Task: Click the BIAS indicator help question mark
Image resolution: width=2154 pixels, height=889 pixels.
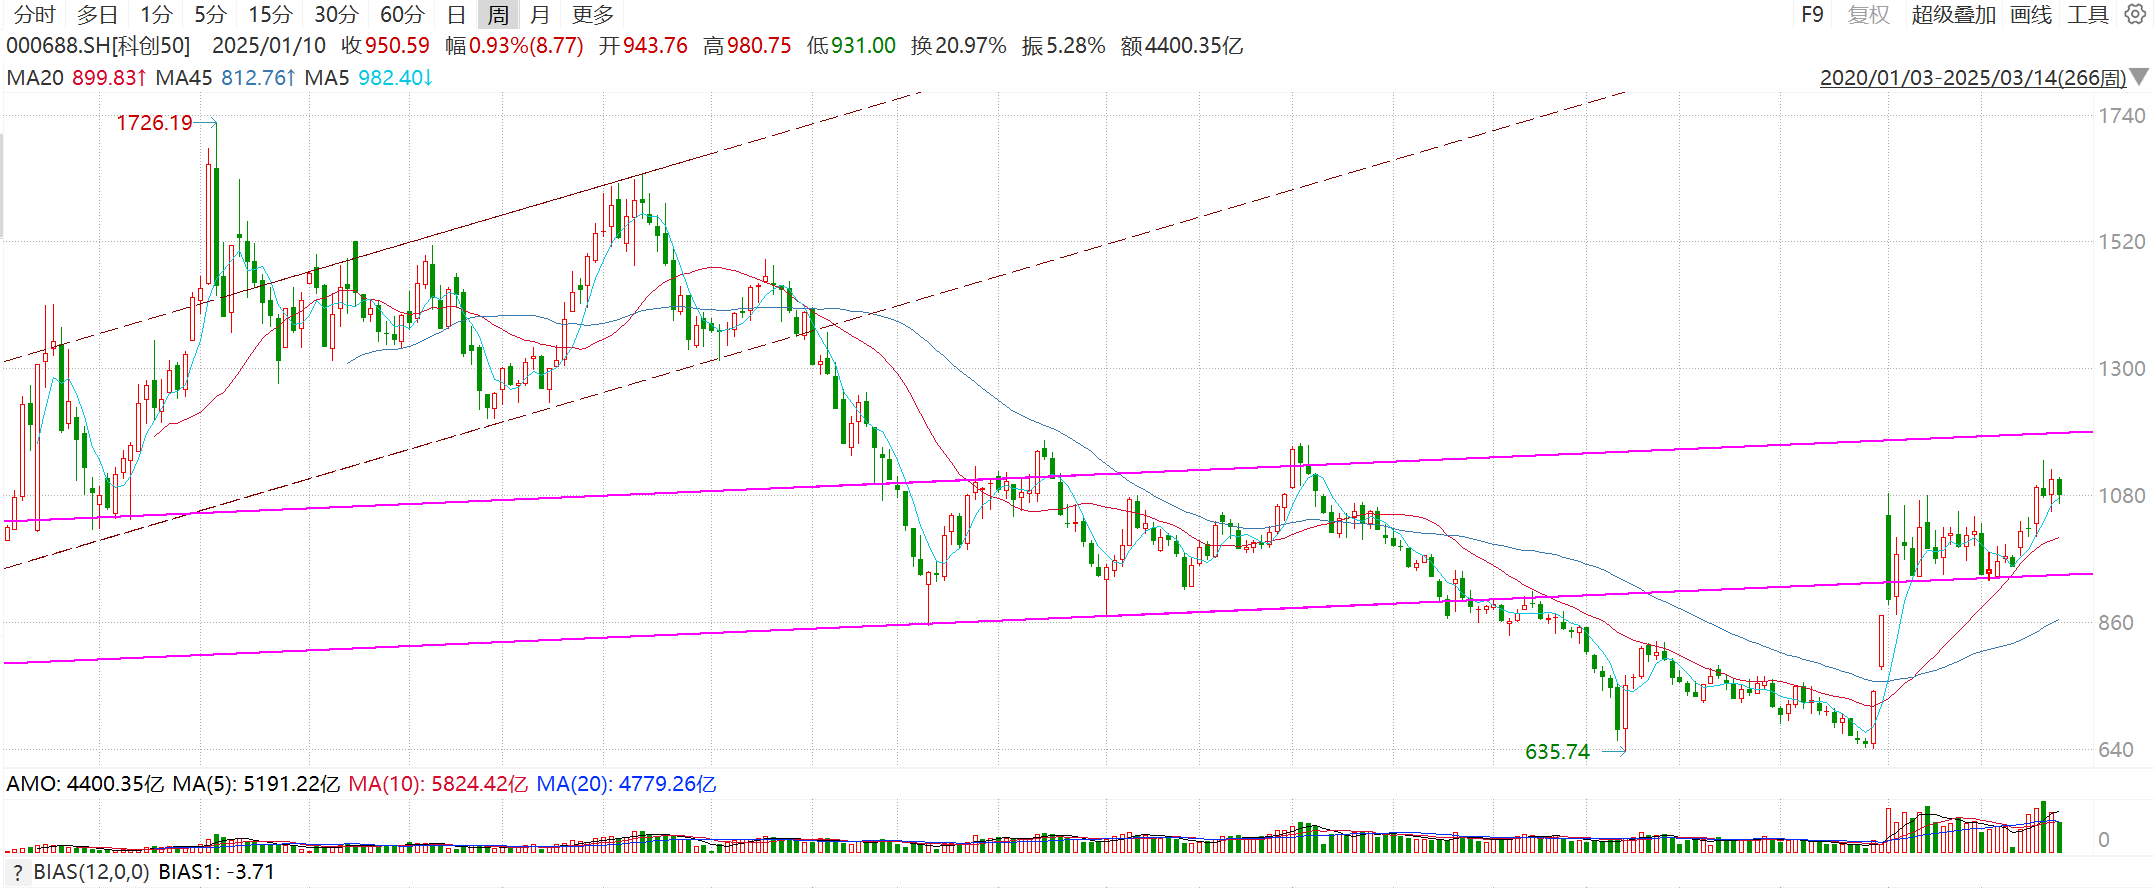Action: (x=17, y=873)
